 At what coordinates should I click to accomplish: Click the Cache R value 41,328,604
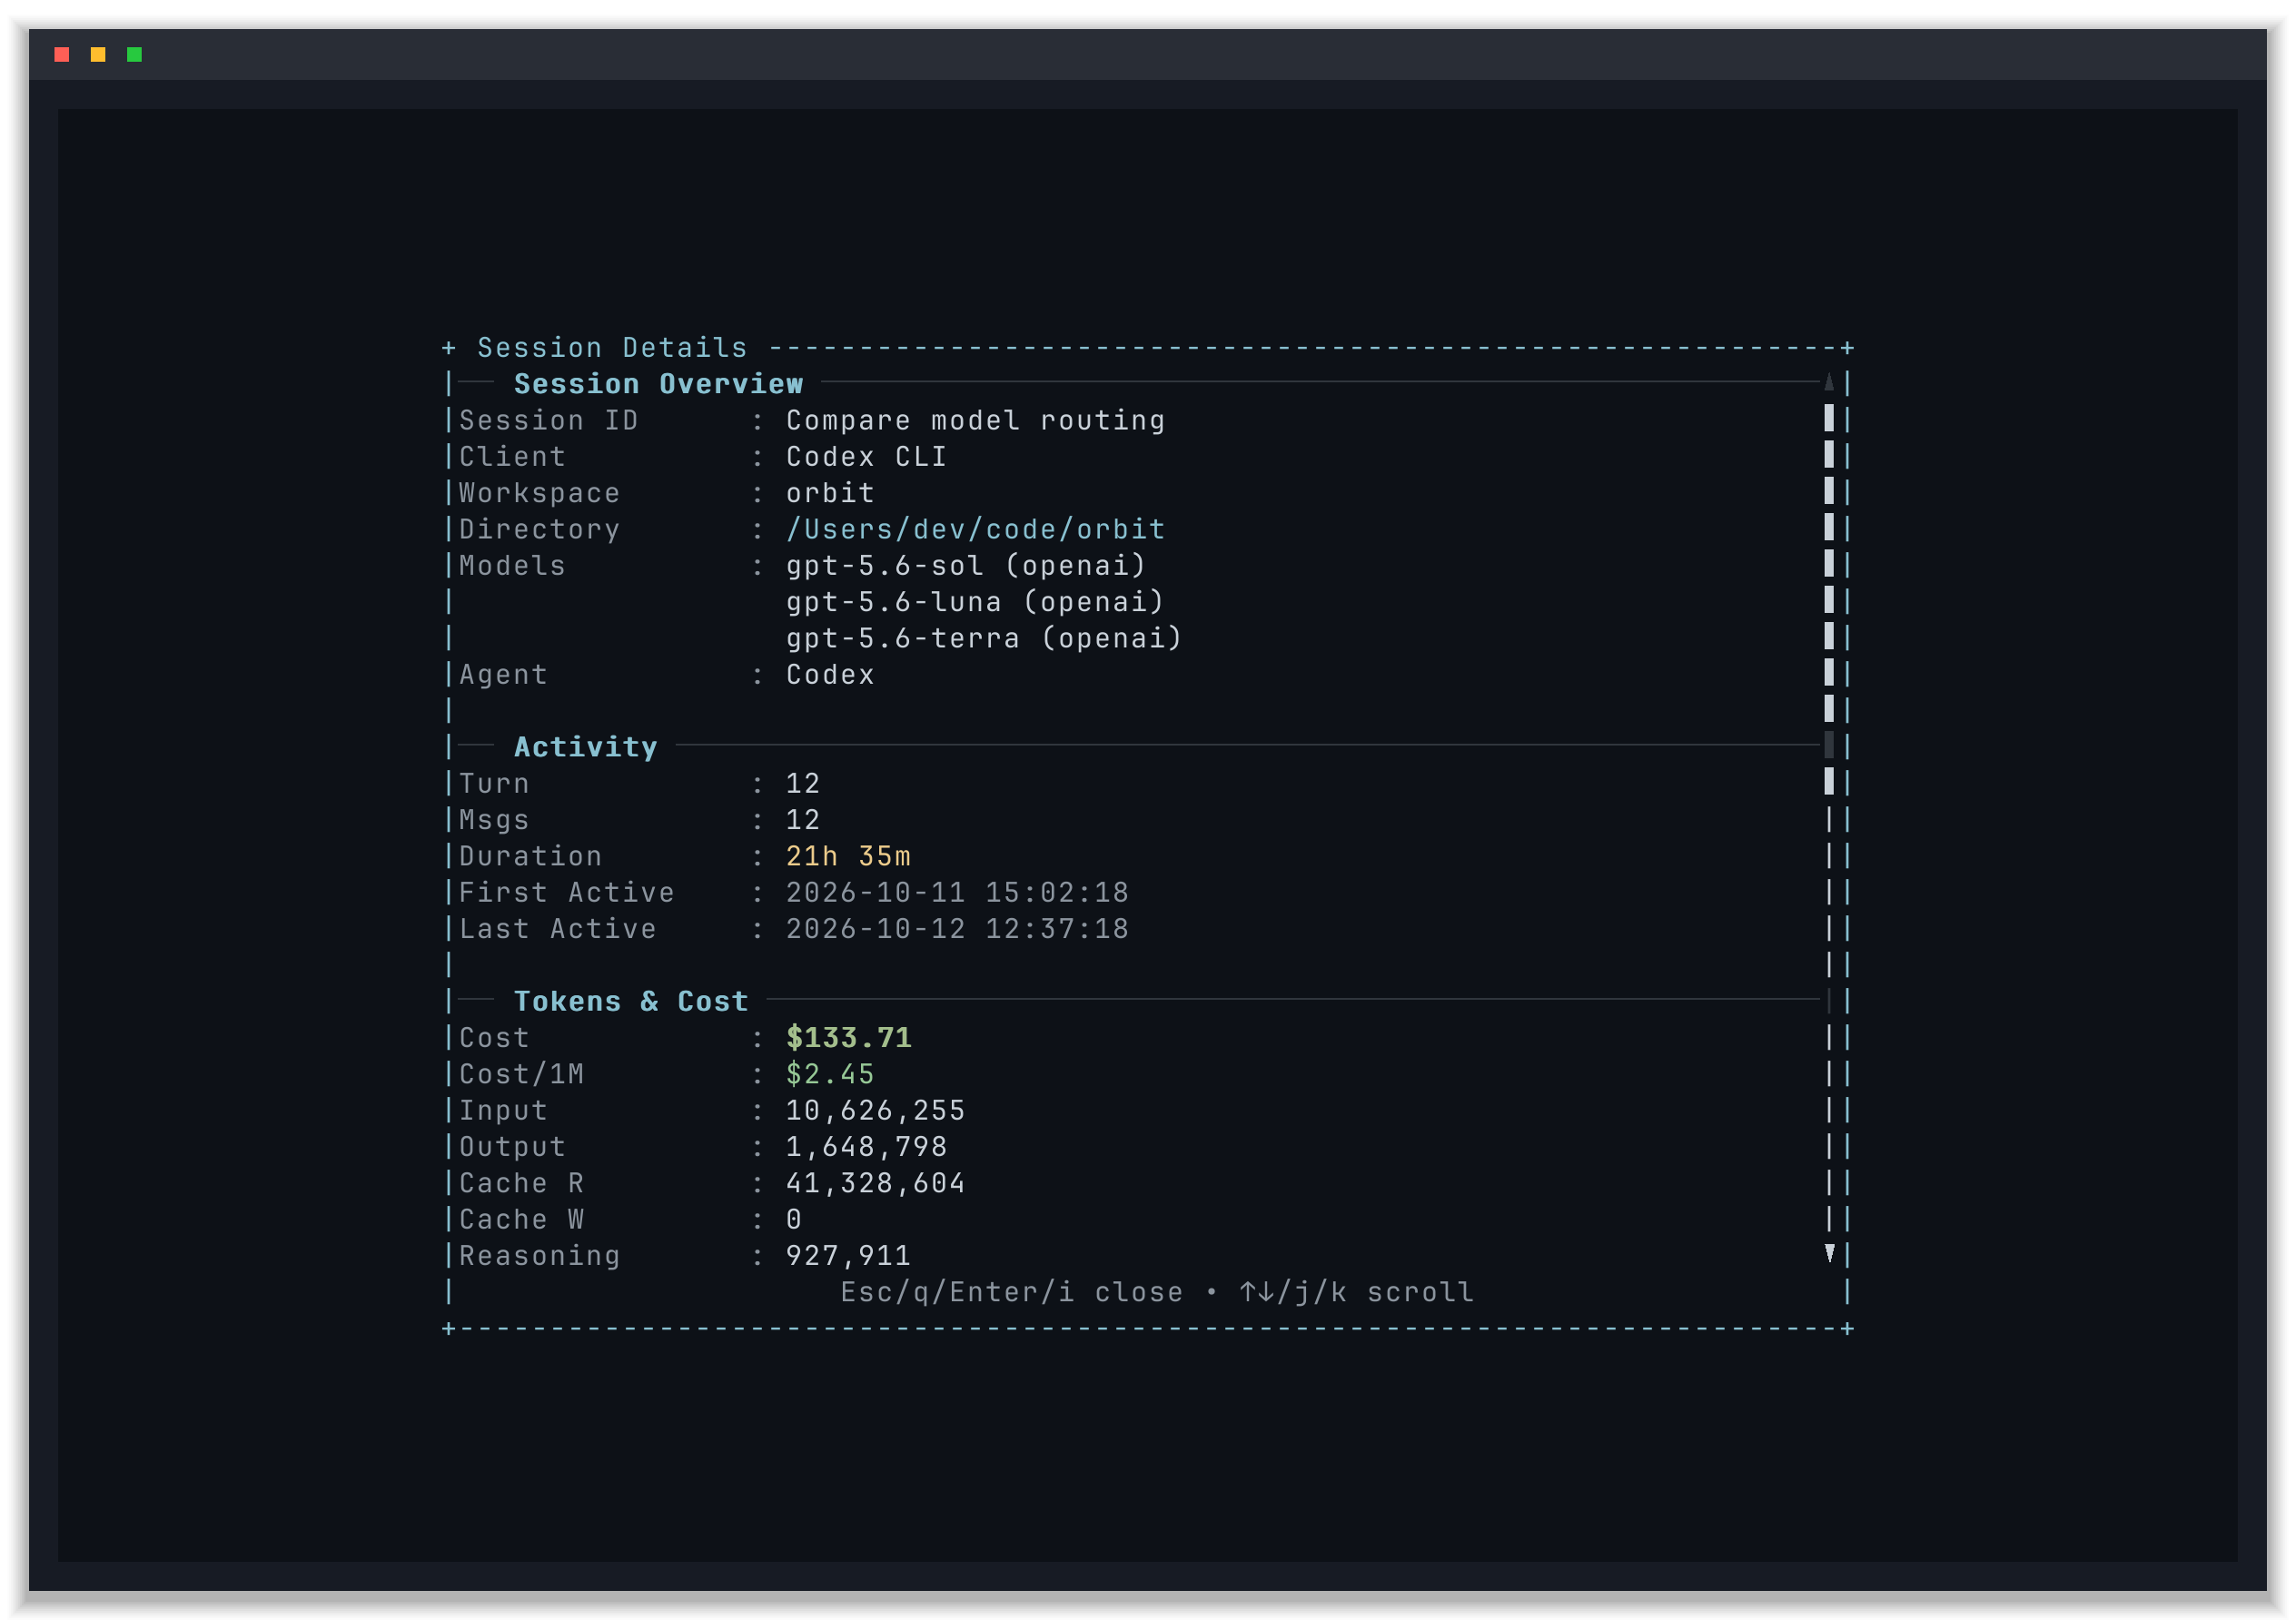point(875,1183)
